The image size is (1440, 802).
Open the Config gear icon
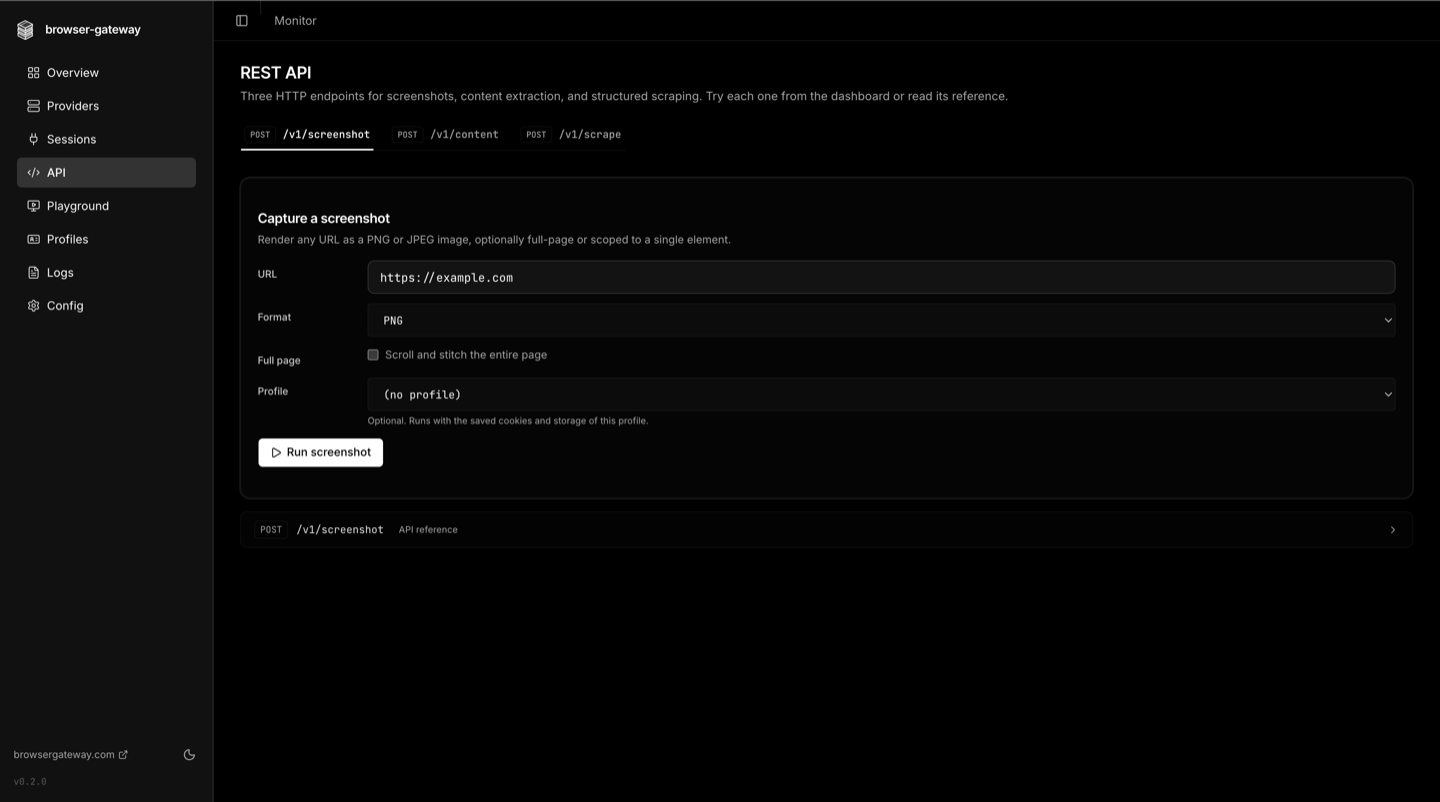33,306
